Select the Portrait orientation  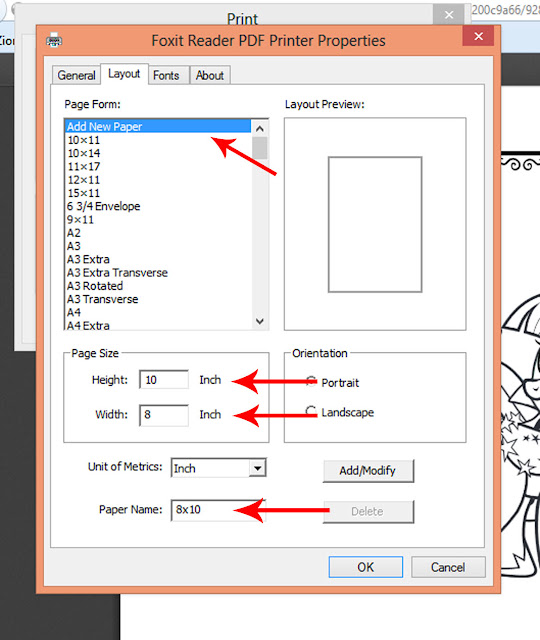[332, 382]
